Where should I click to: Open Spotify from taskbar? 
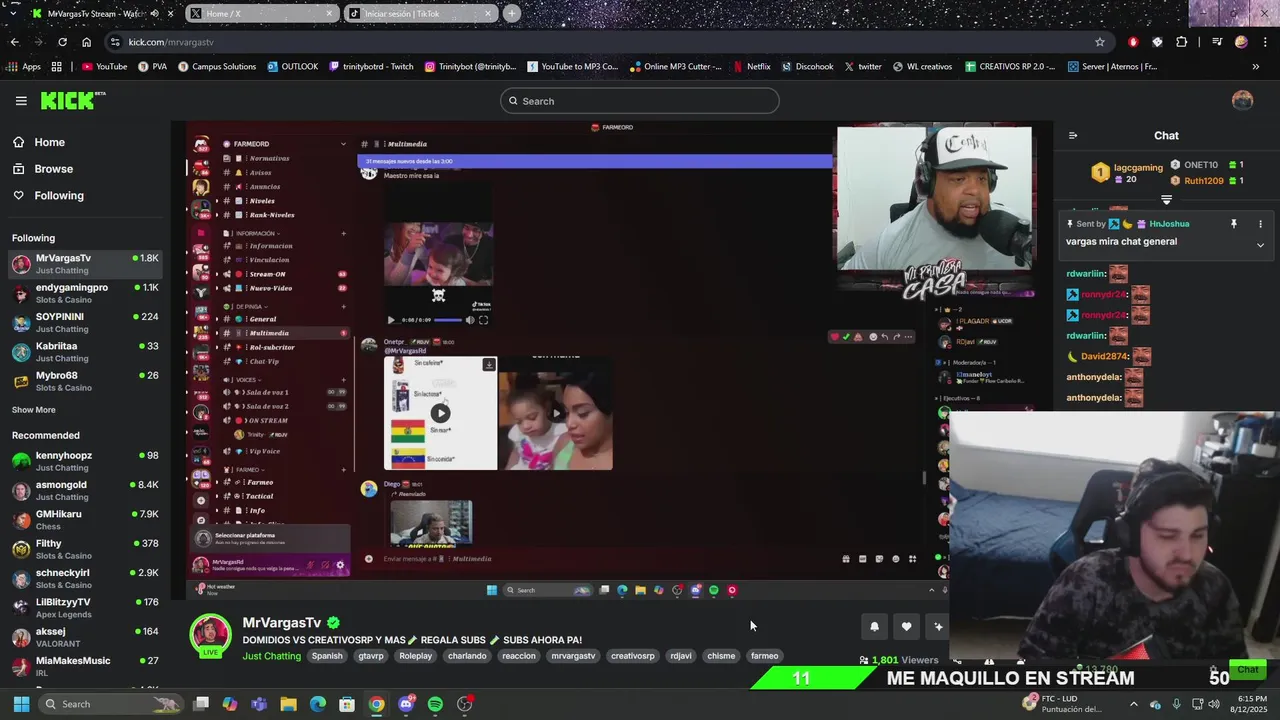click(435, 704)
